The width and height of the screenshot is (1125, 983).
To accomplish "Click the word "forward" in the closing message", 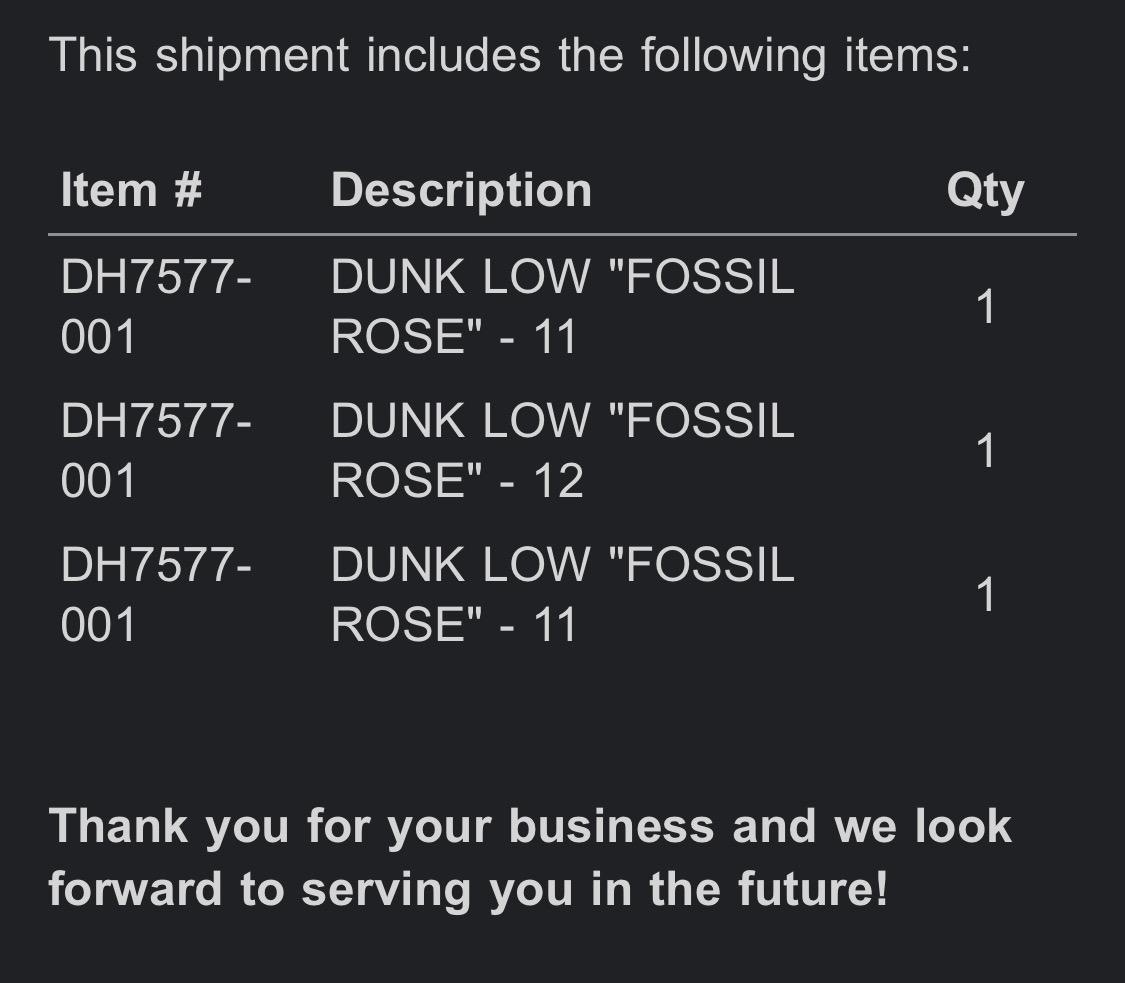I will pos(135,889).
